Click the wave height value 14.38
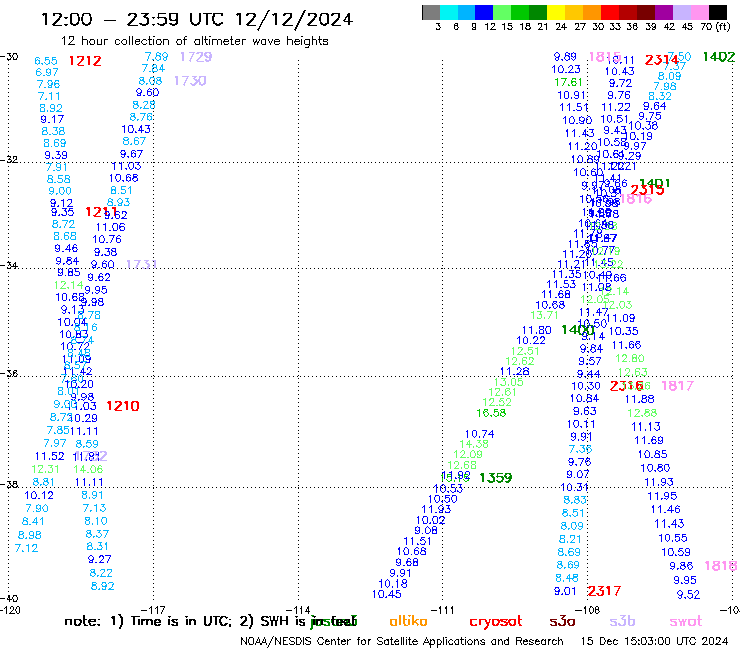The width and height of the screenshot is (740, 650). tap(474, 444)
